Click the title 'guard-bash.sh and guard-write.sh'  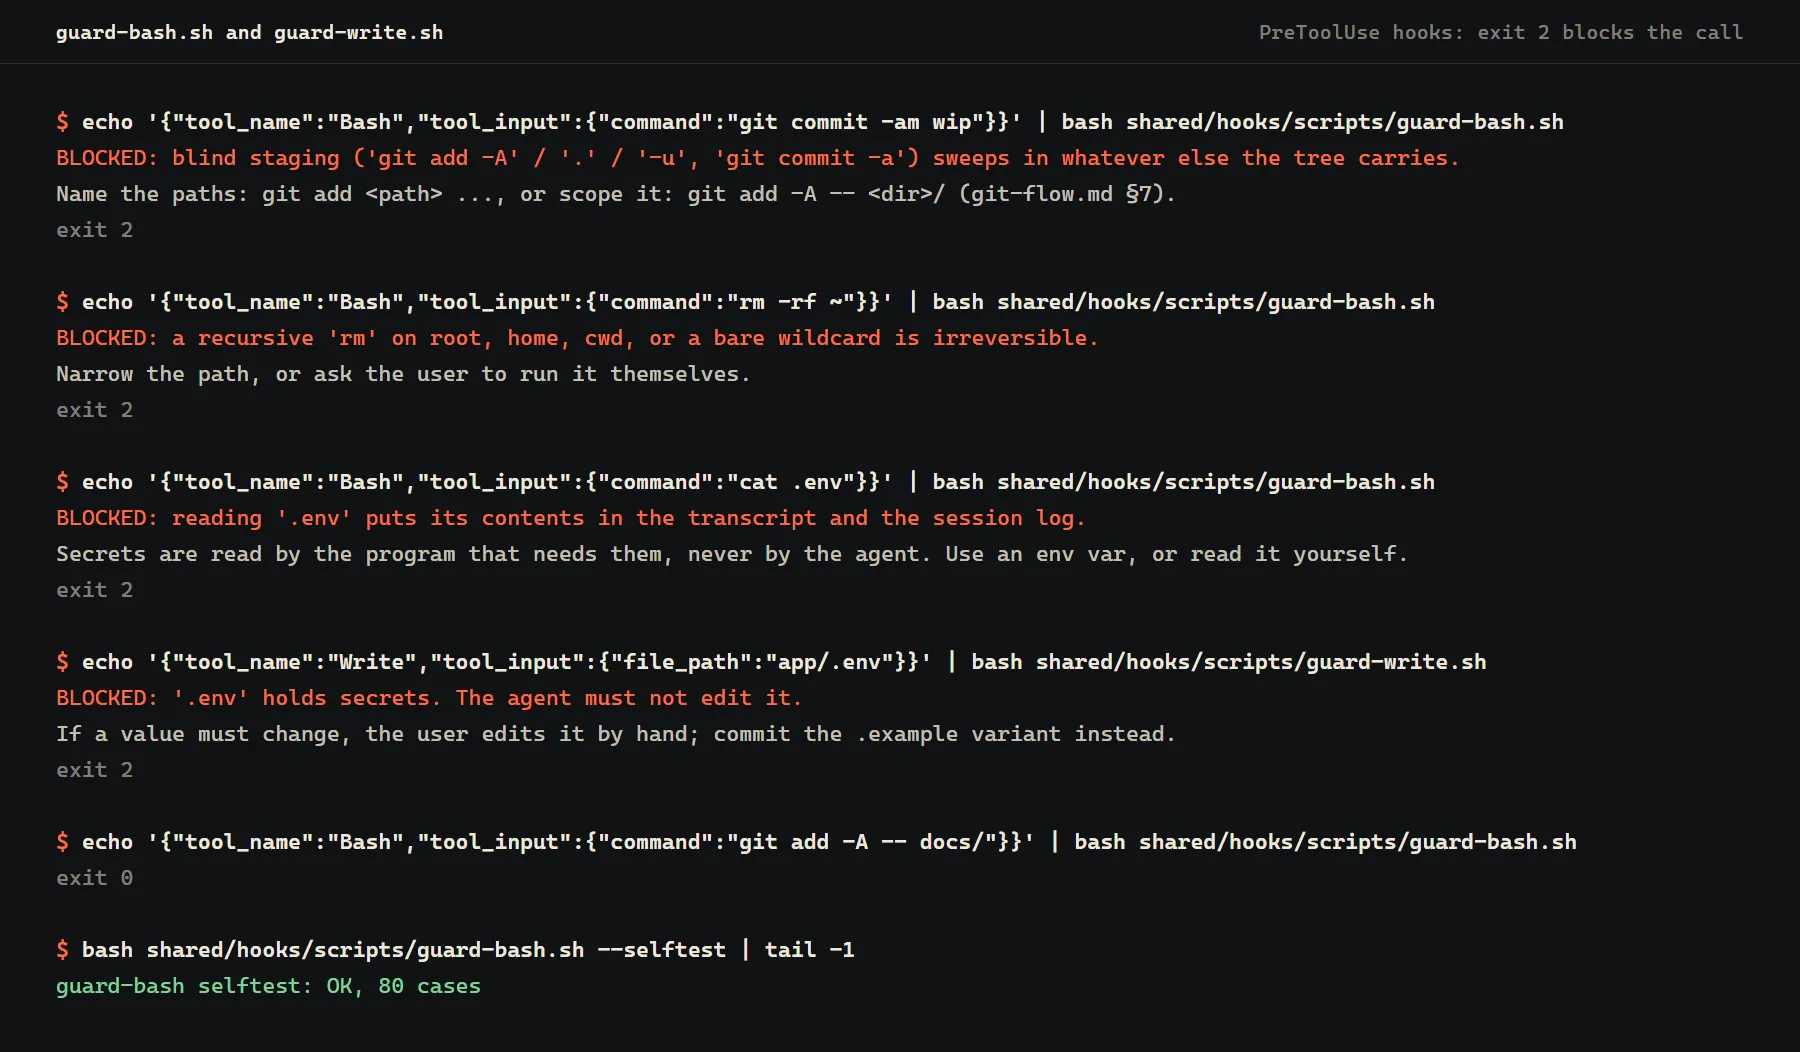[249, 32]
